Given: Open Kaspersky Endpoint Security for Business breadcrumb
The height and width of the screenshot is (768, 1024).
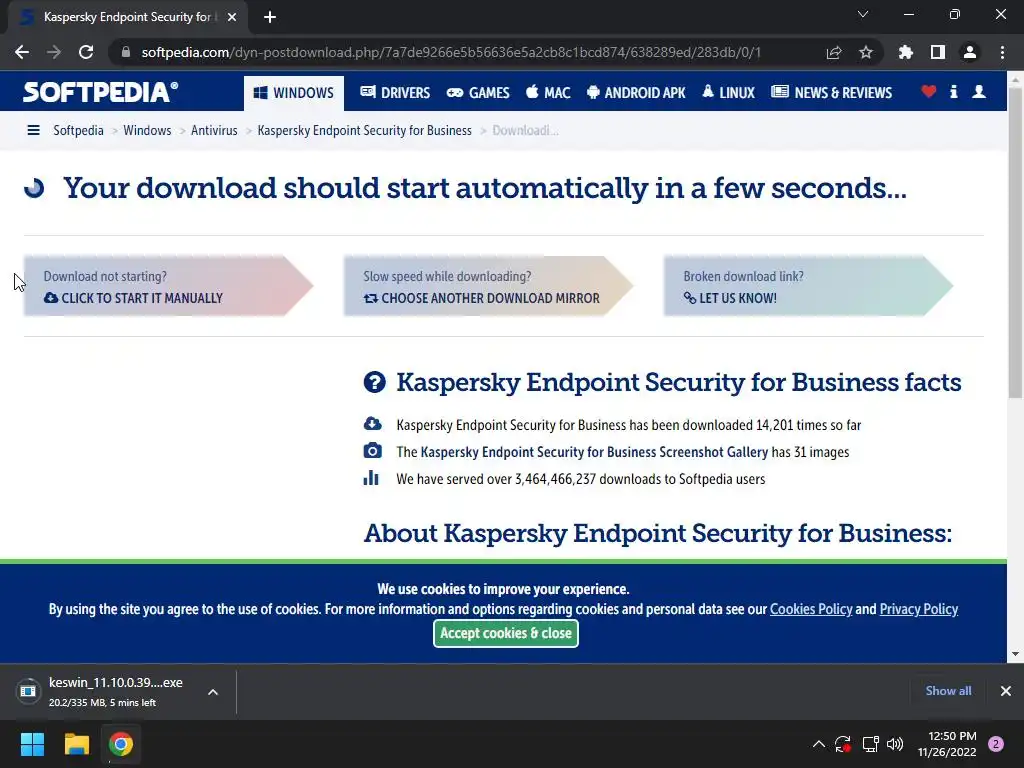Looking at the screenshot, I should click(x=364, y=131).
